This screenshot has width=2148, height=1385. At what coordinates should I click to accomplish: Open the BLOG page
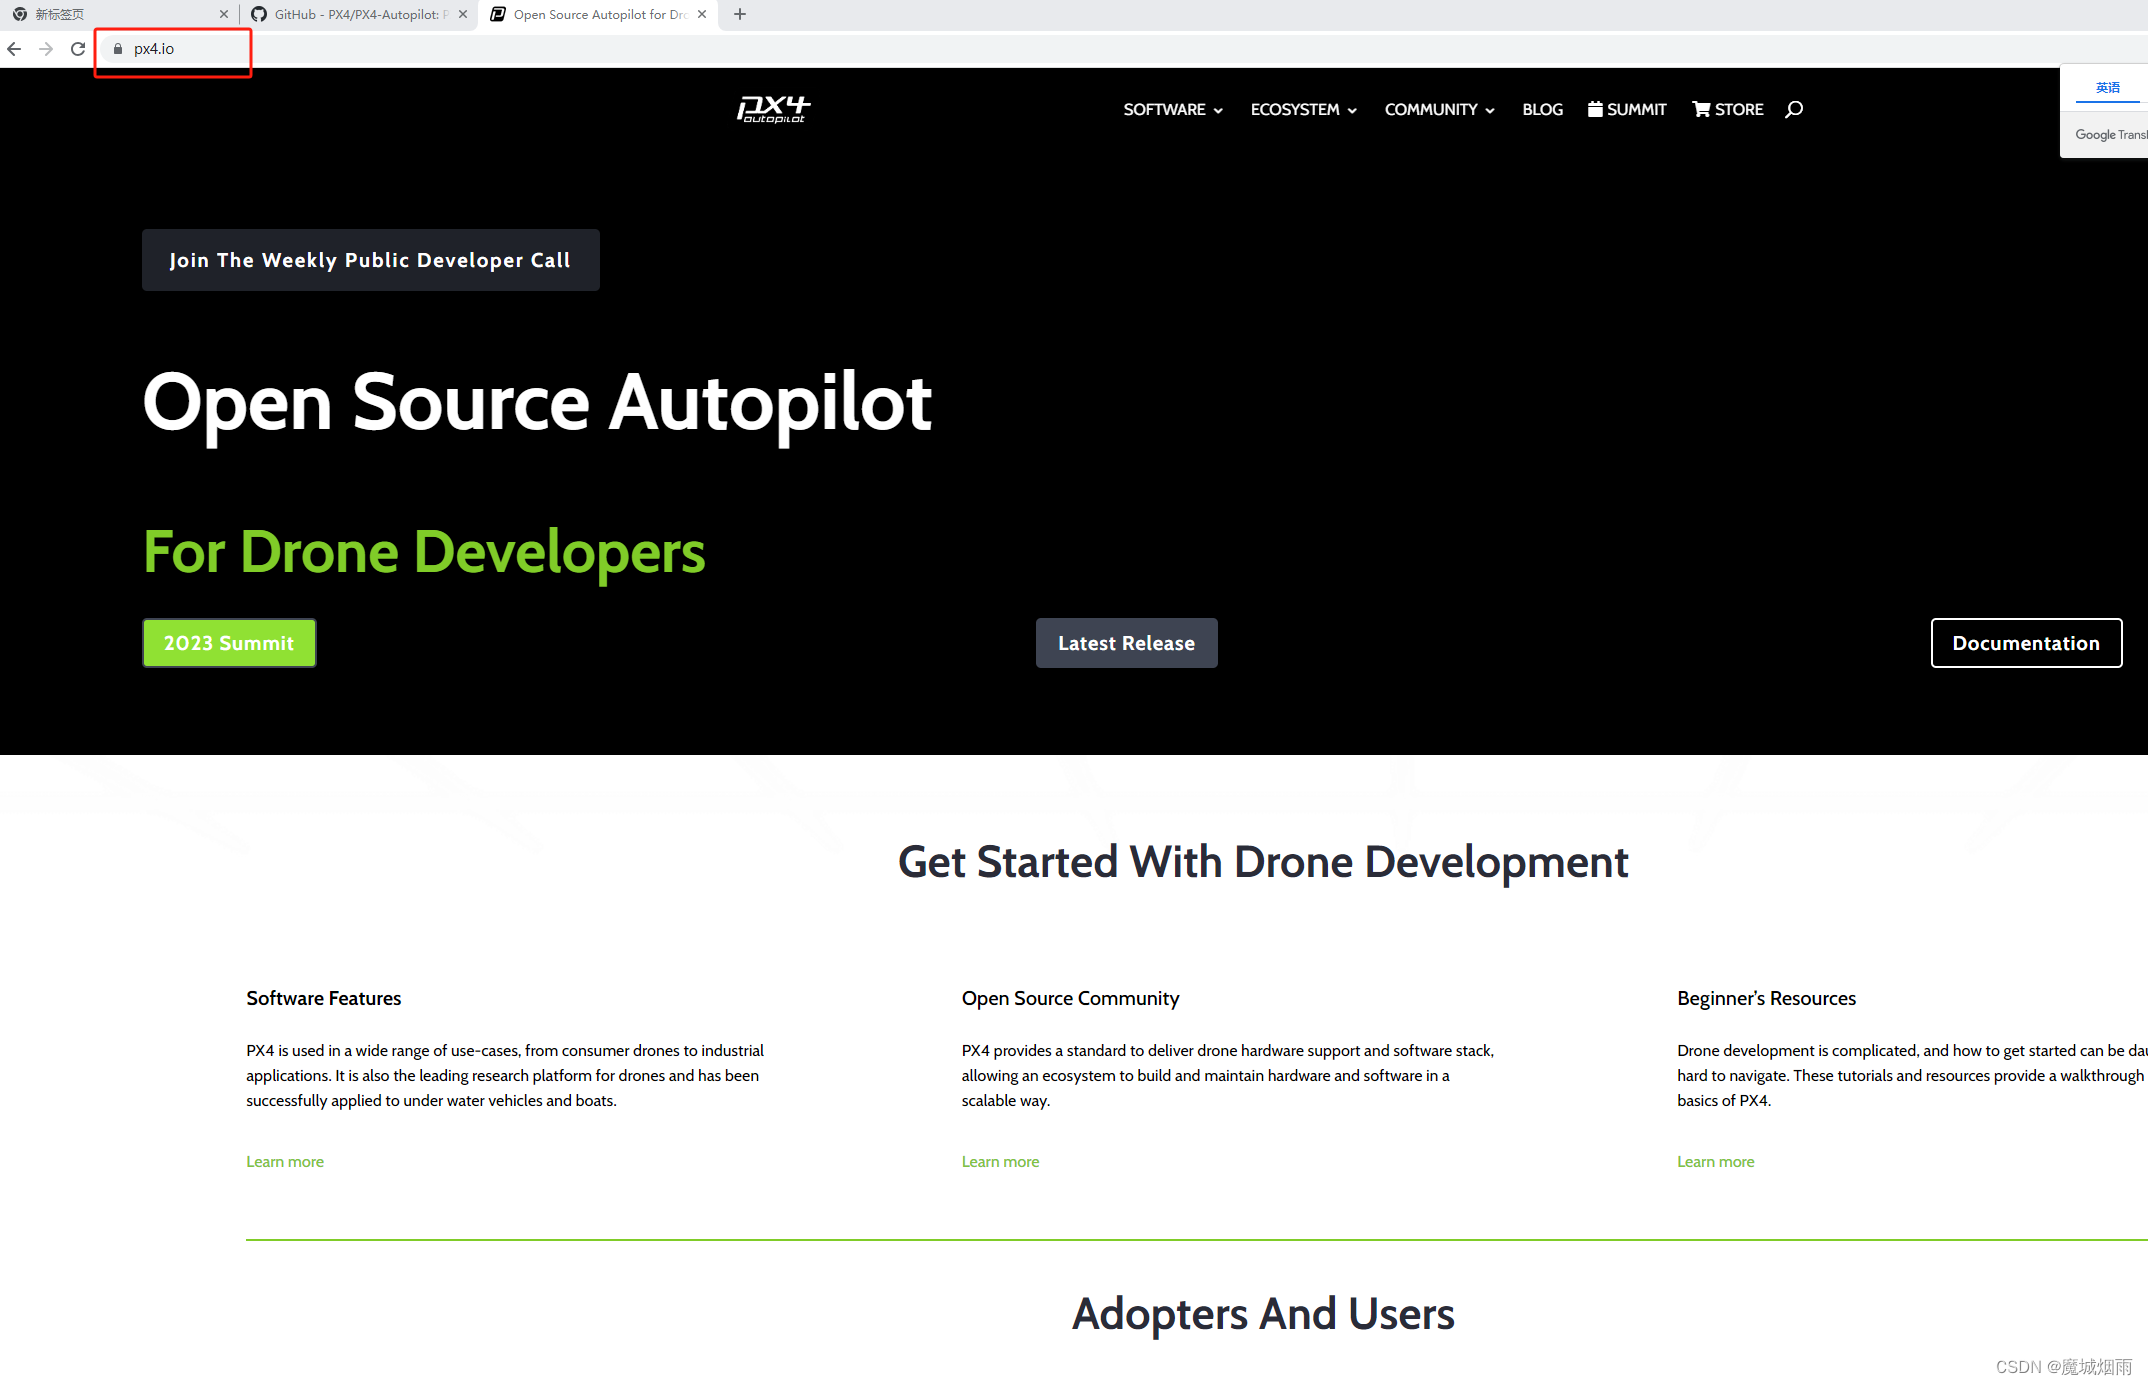pyautogui.click(x=1542, y=109)
